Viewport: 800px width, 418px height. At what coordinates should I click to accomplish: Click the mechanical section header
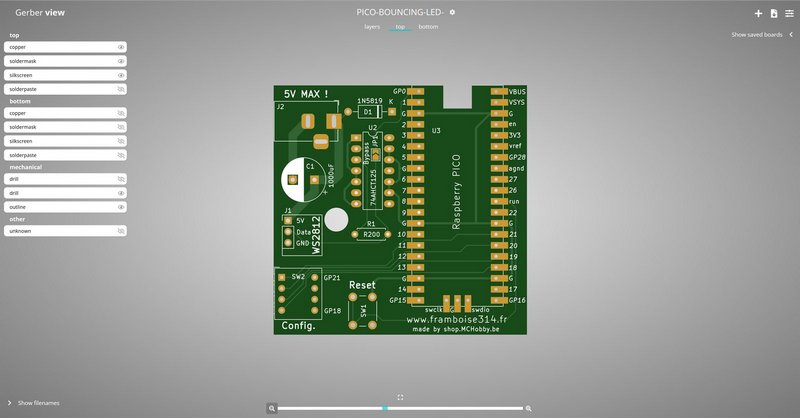(x=26, y=167)
